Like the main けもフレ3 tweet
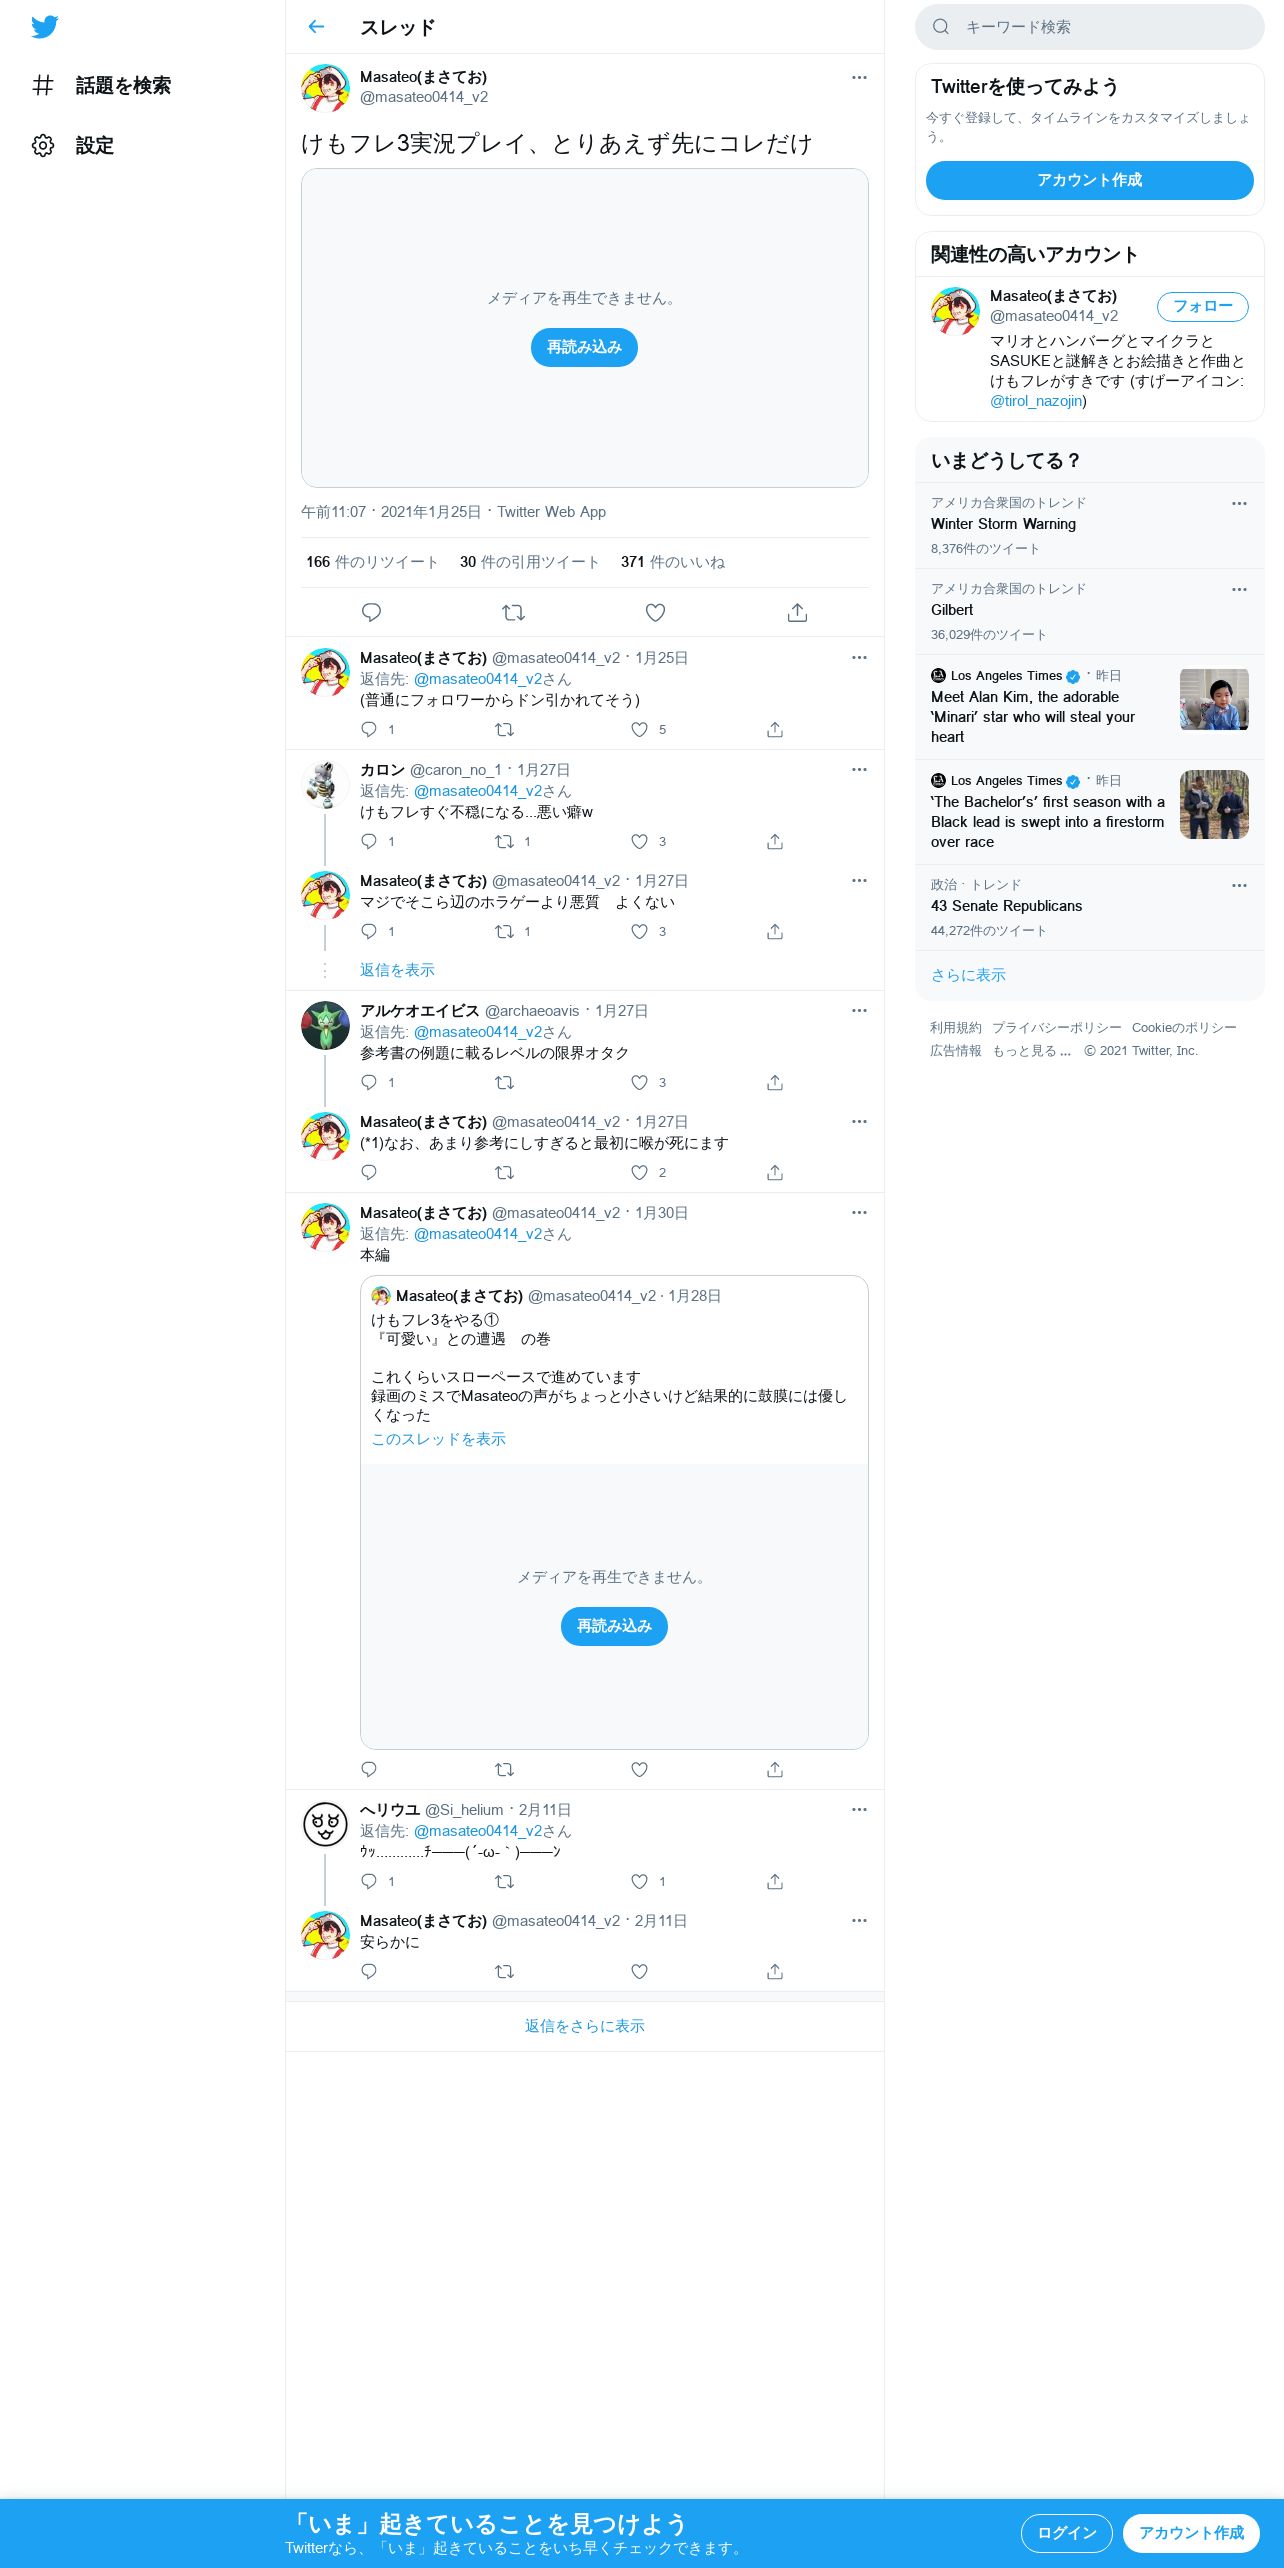1284x2568 pixels. coord(655,612)
